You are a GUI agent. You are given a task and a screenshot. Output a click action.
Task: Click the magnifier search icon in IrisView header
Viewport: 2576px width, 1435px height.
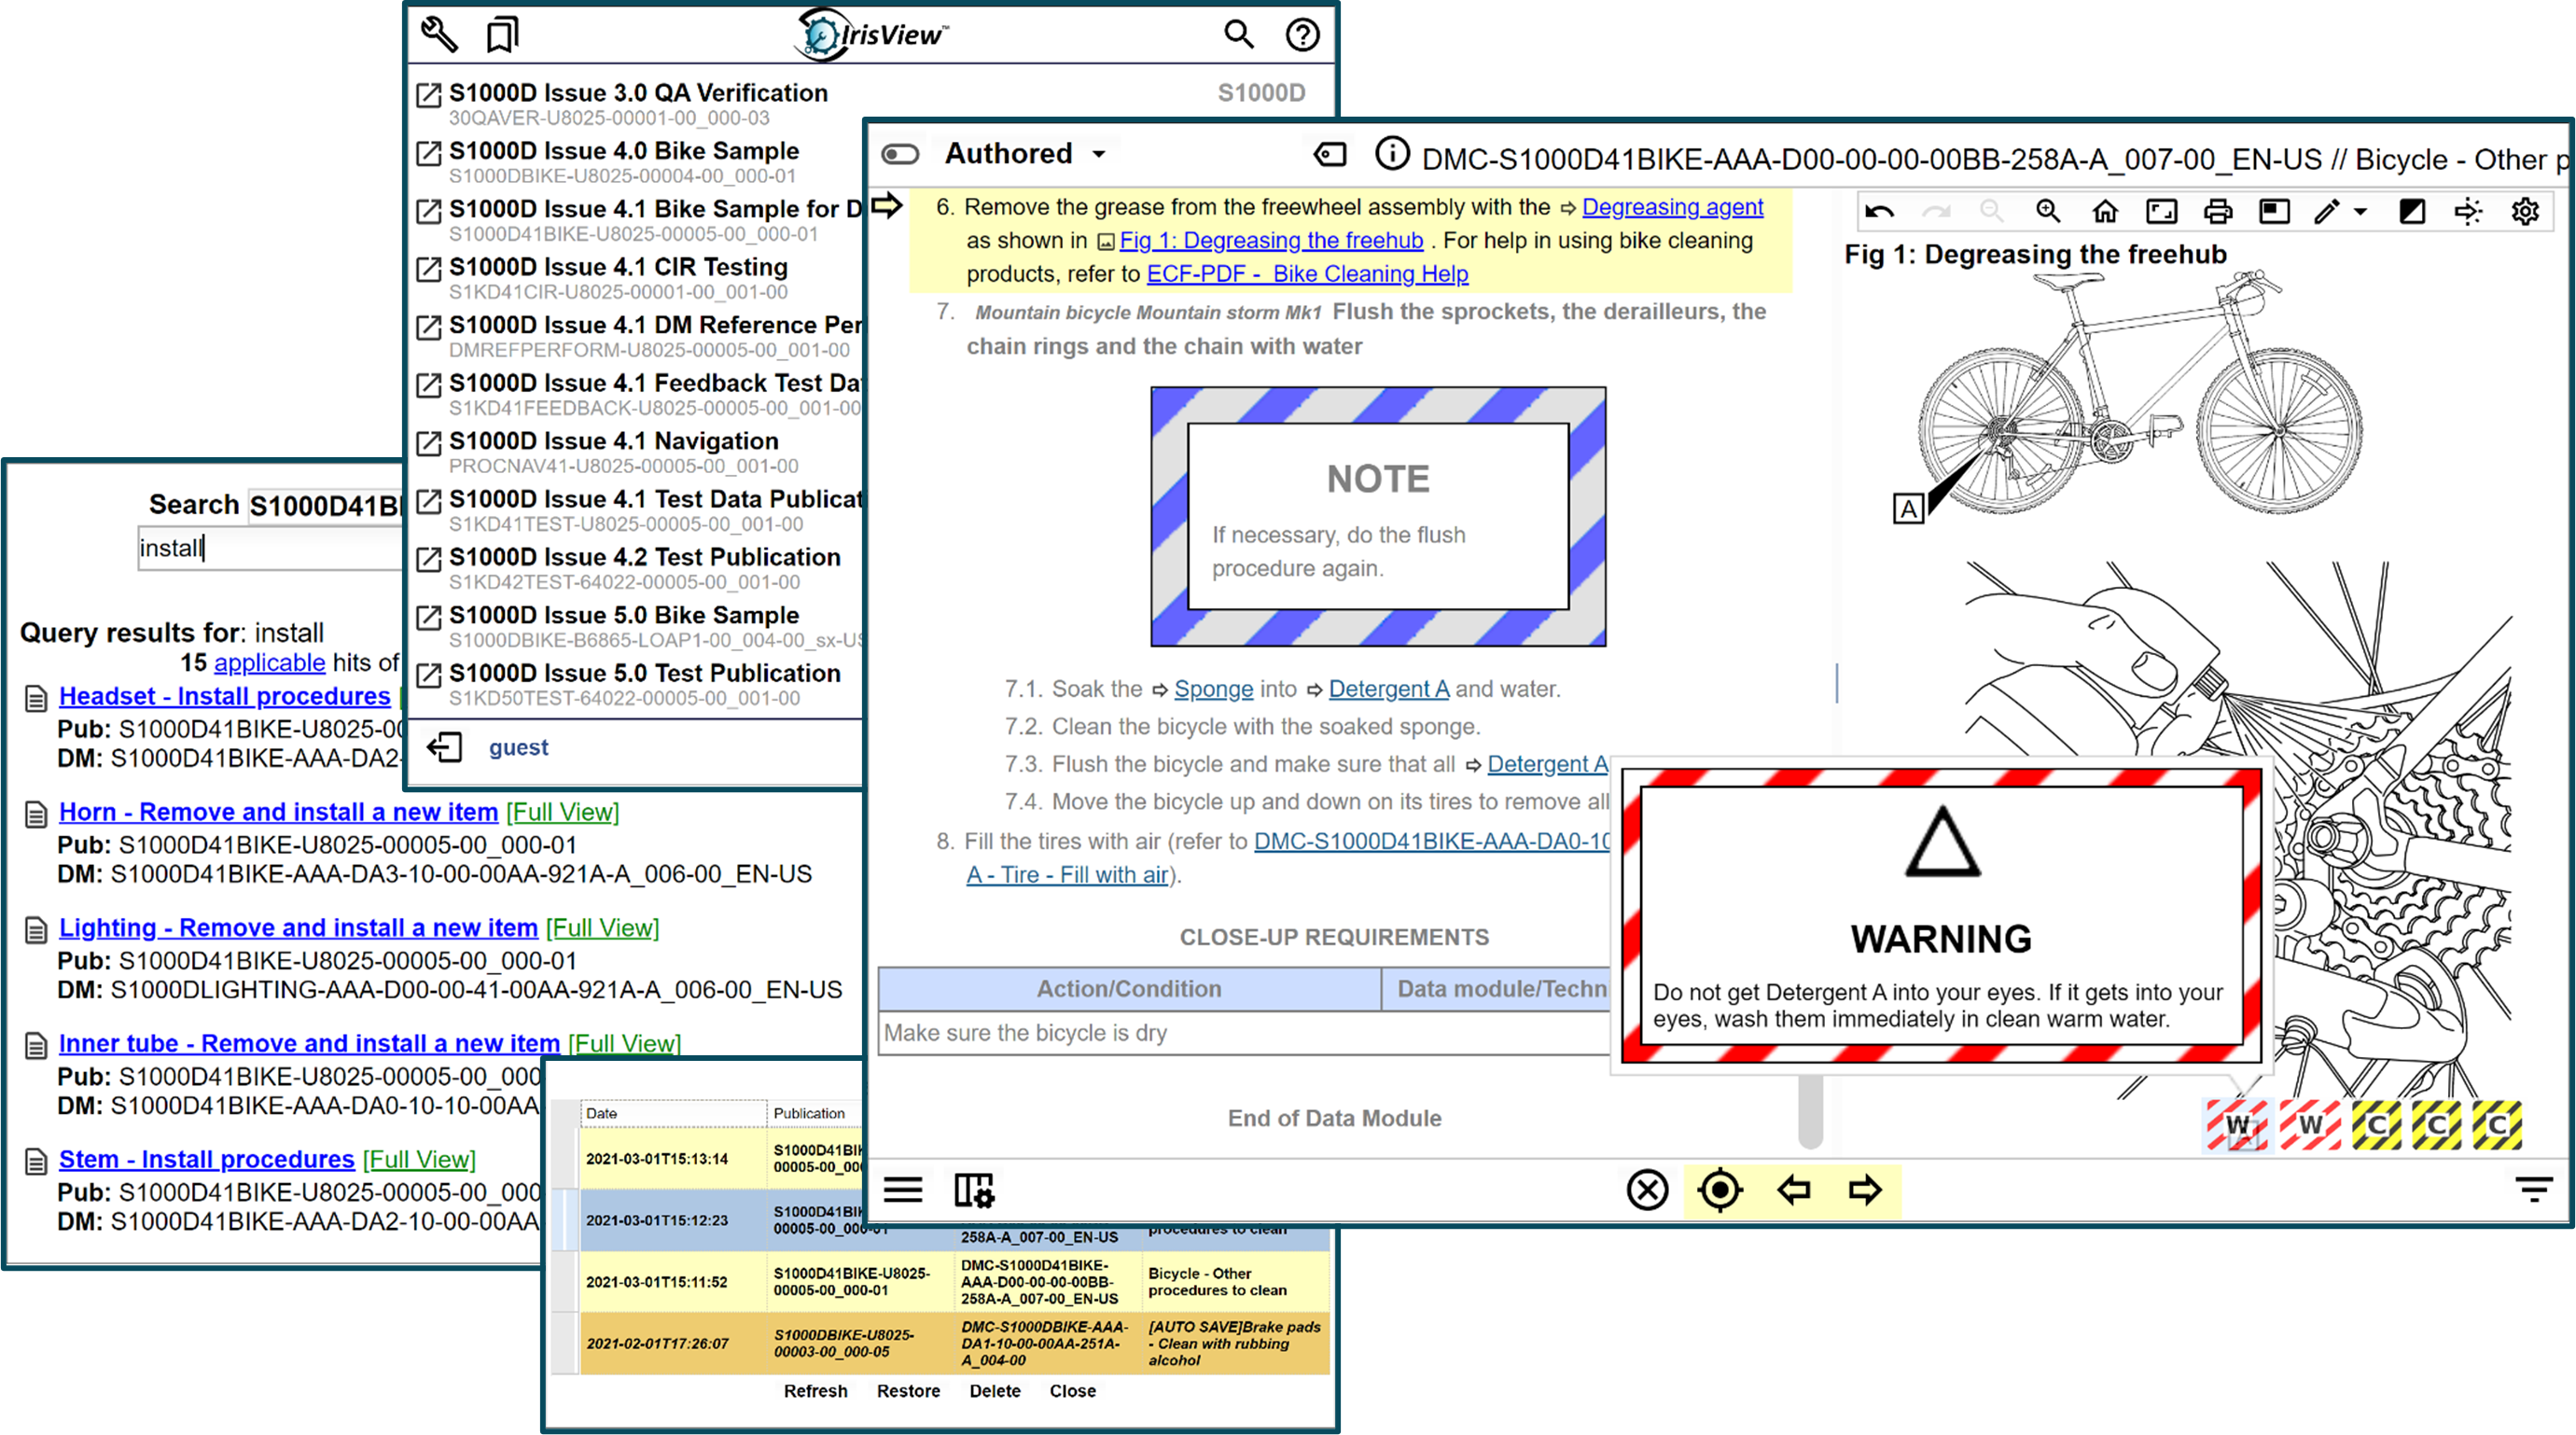click(x=1239, y=35)
